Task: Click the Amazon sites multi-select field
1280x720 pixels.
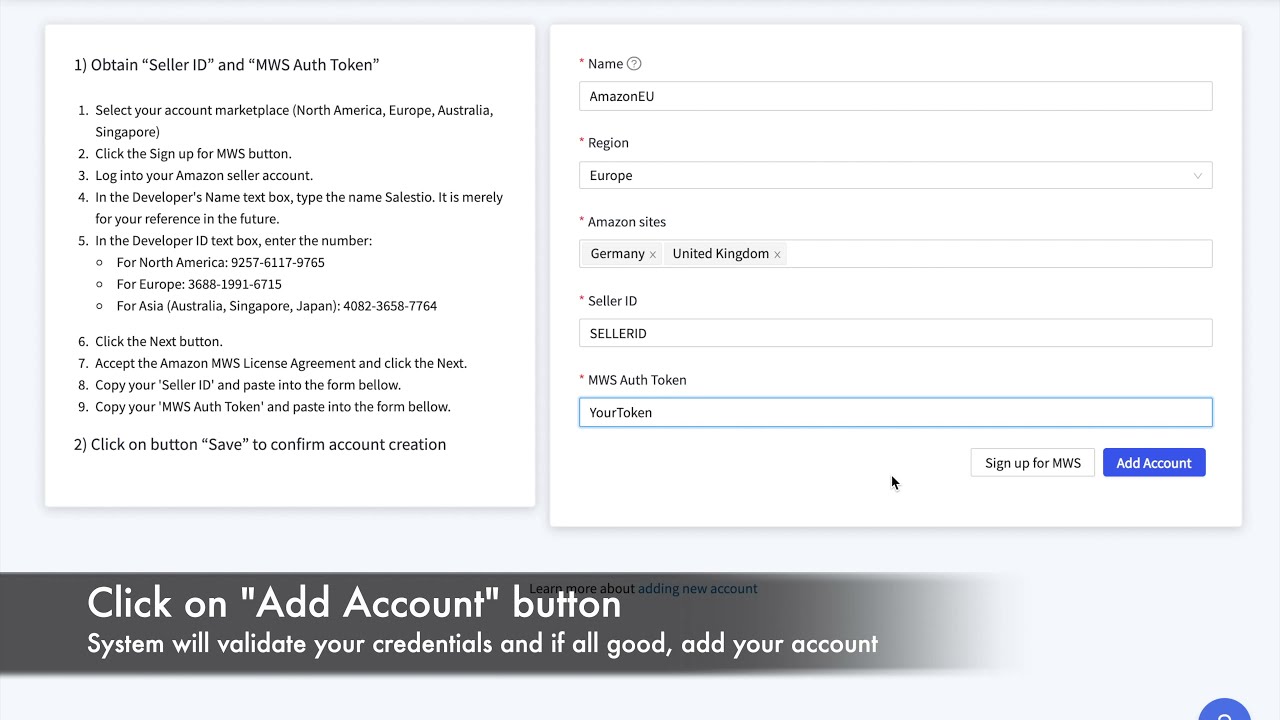Action: point(895,254)
